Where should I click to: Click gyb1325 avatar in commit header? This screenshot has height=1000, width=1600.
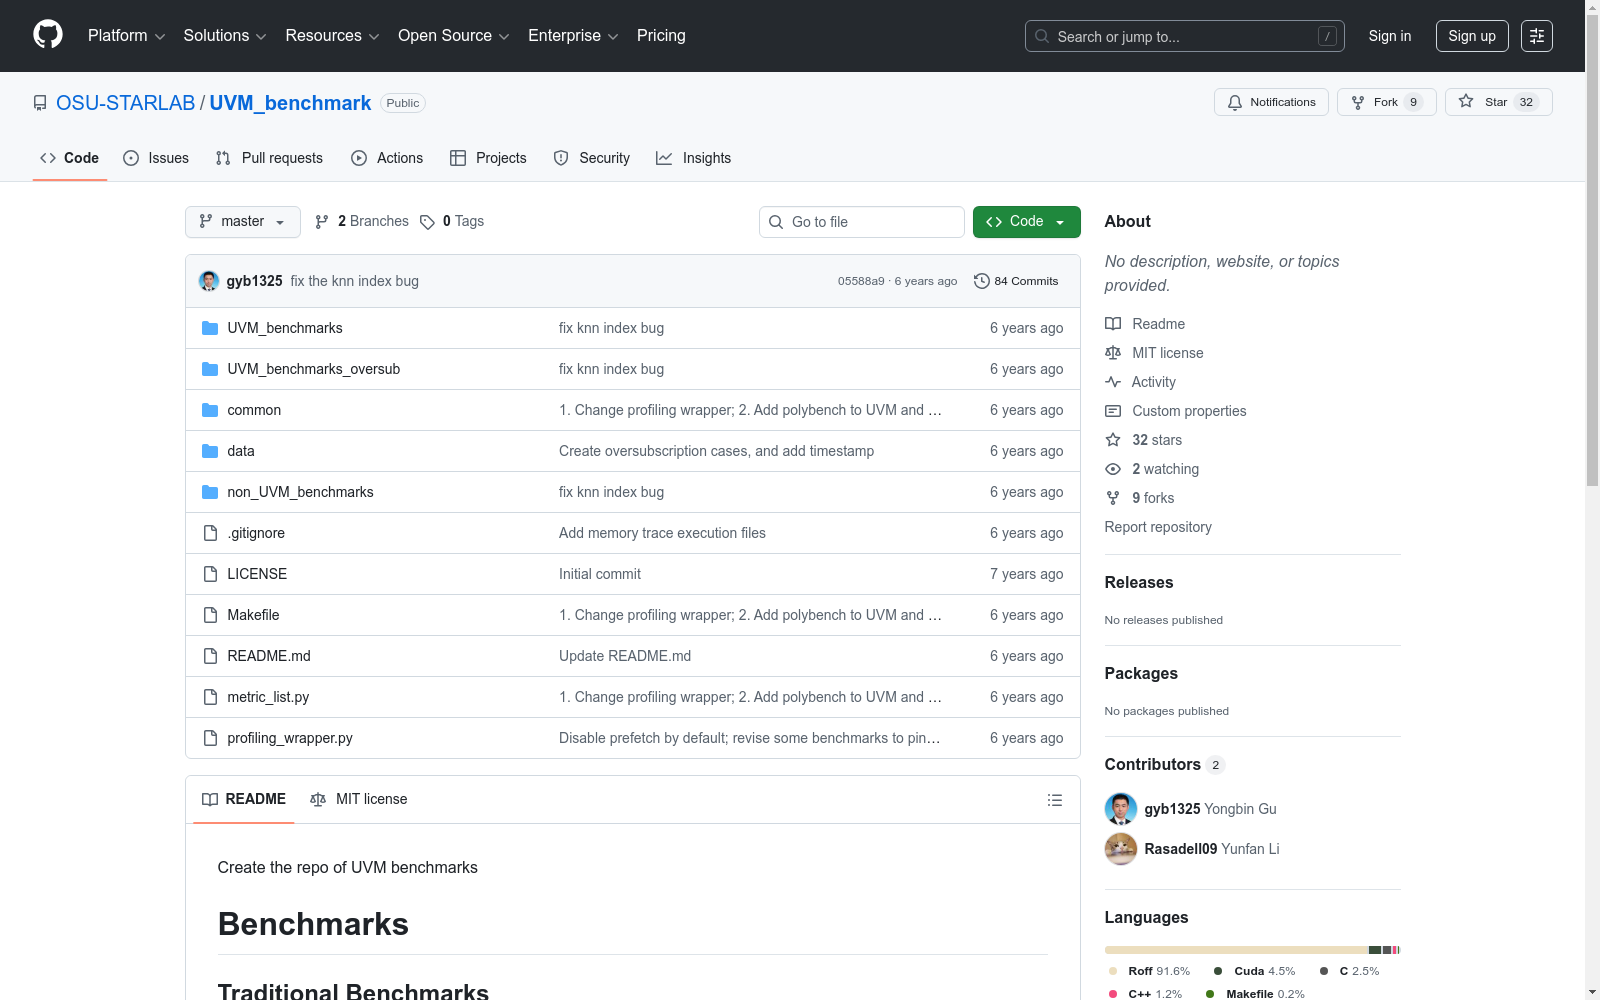pos(209,281)
